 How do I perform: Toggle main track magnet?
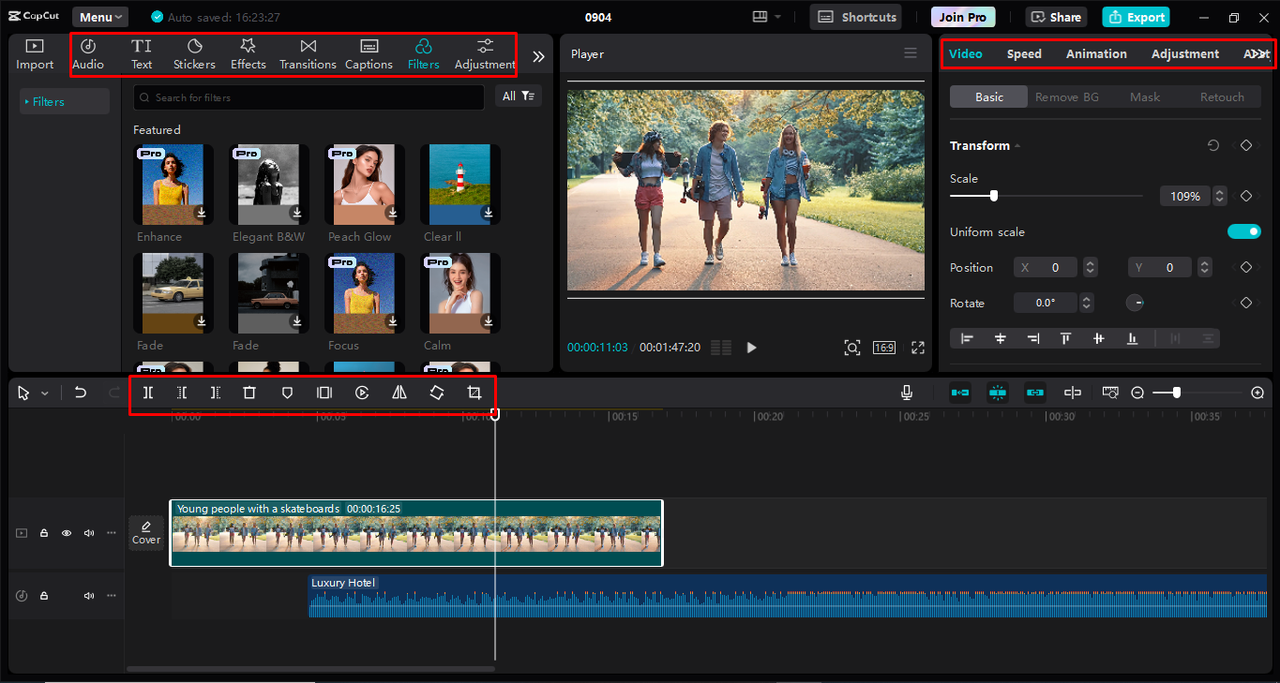pos(960,393)
